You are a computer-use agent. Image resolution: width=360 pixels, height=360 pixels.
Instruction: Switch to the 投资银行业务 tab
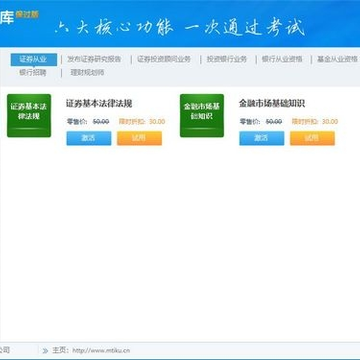click(227, 60)
